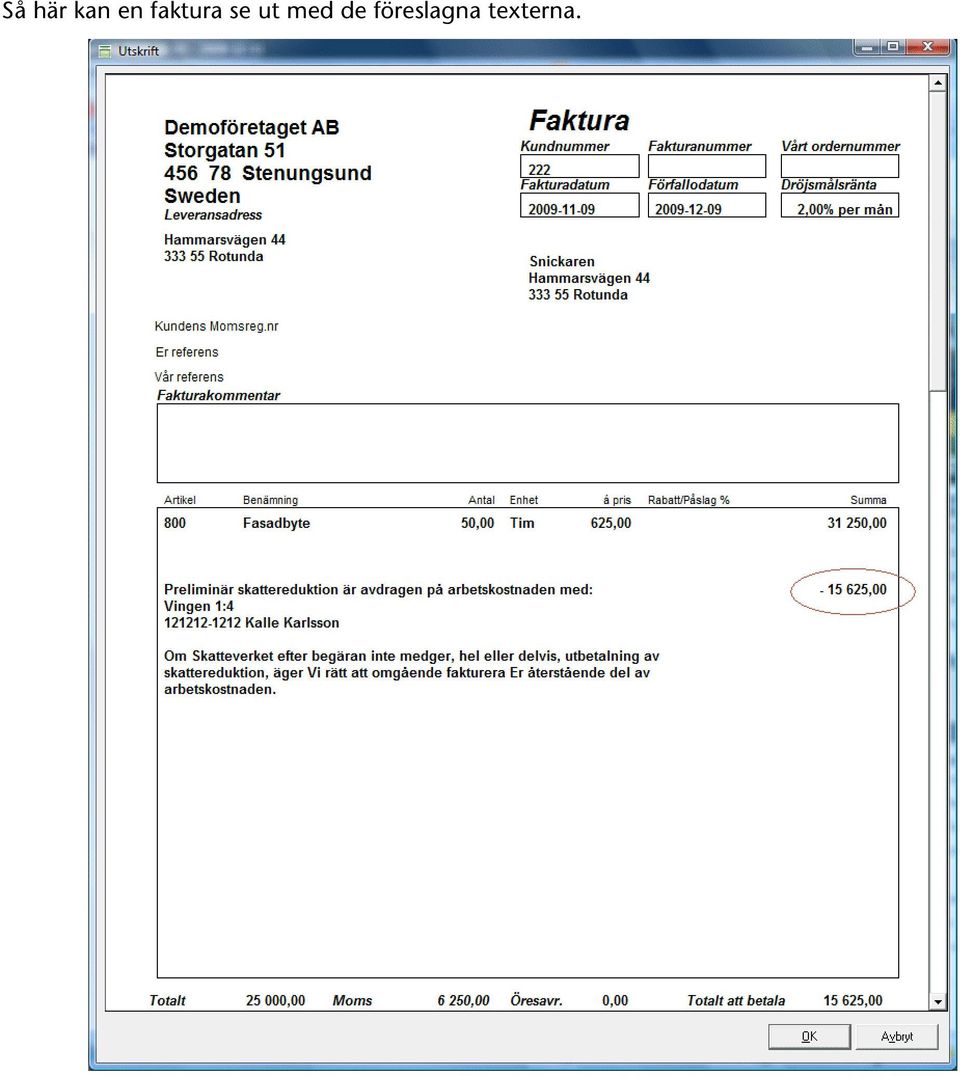The image size is (960, 1076).
Task: Click the Moms amount 6 250,00
Action: point(463,1001)
